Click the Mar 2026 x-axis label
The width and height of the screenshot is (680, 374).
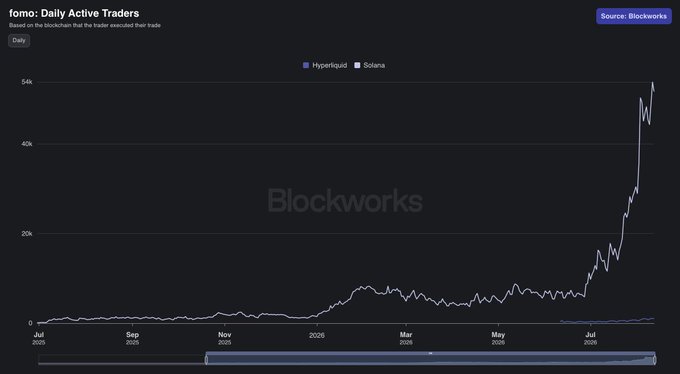tap(406, 338)
